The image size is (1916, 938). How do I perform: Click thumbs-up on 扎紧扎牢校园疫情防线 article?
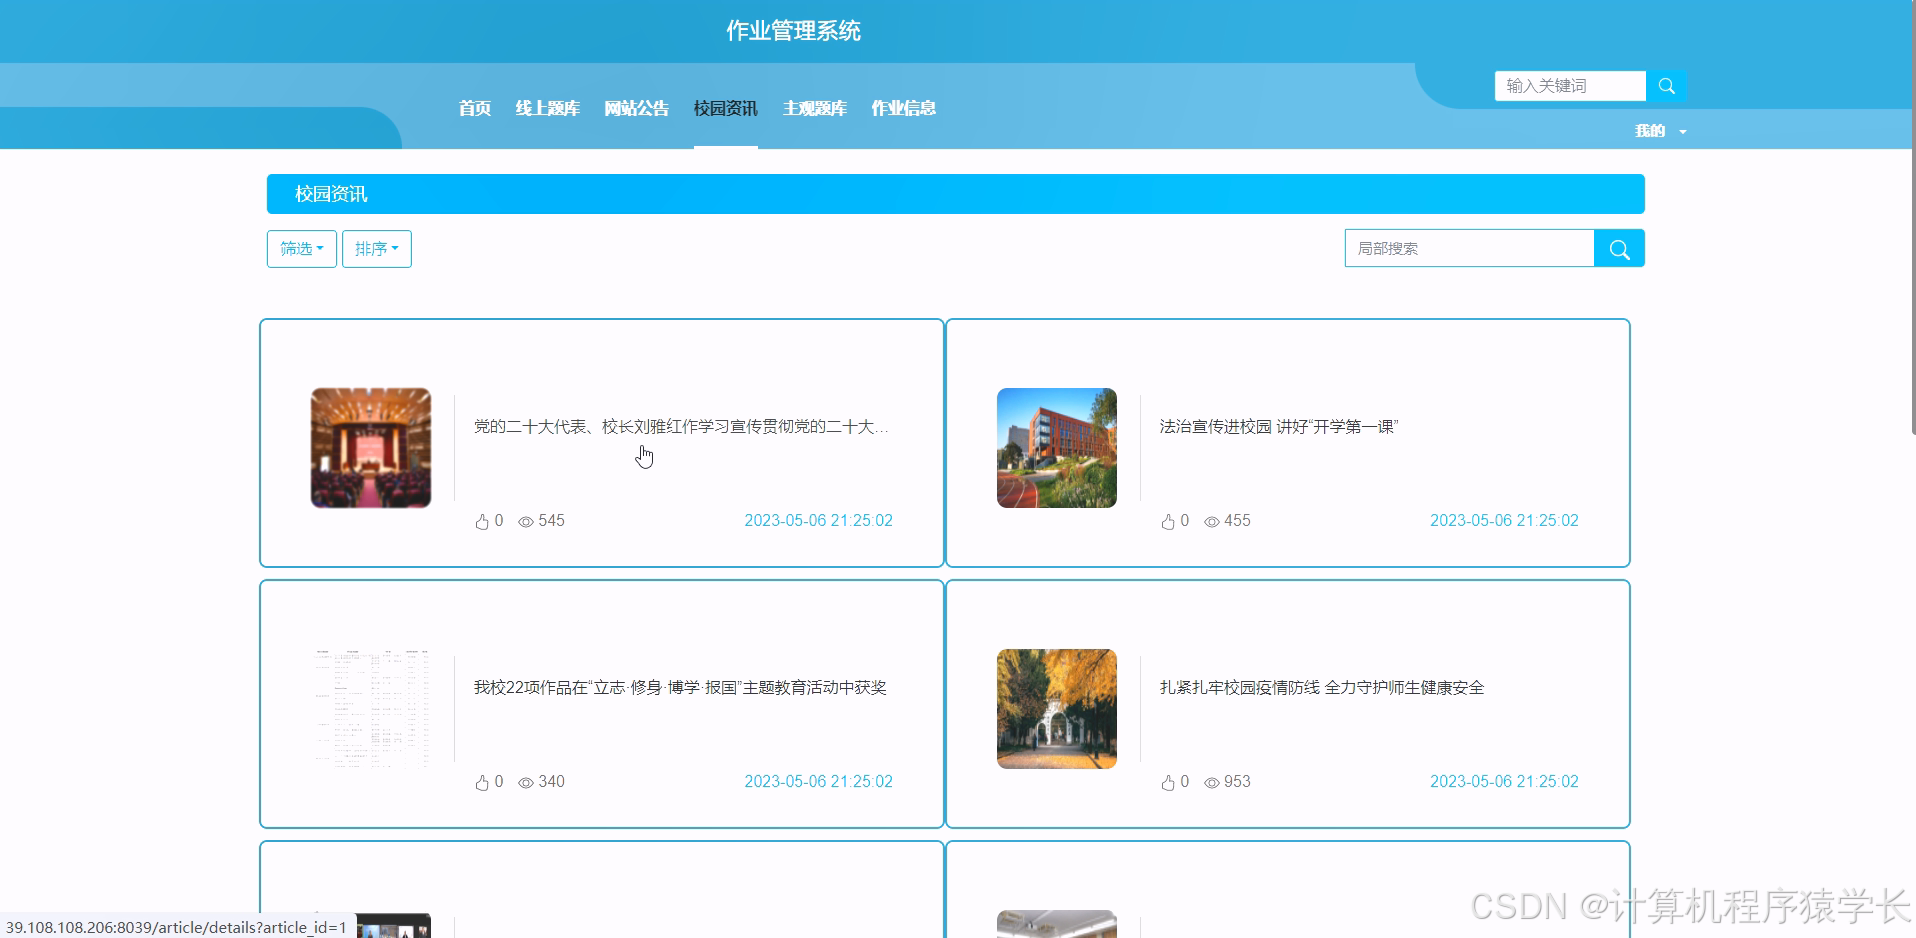click(1167, 783)
